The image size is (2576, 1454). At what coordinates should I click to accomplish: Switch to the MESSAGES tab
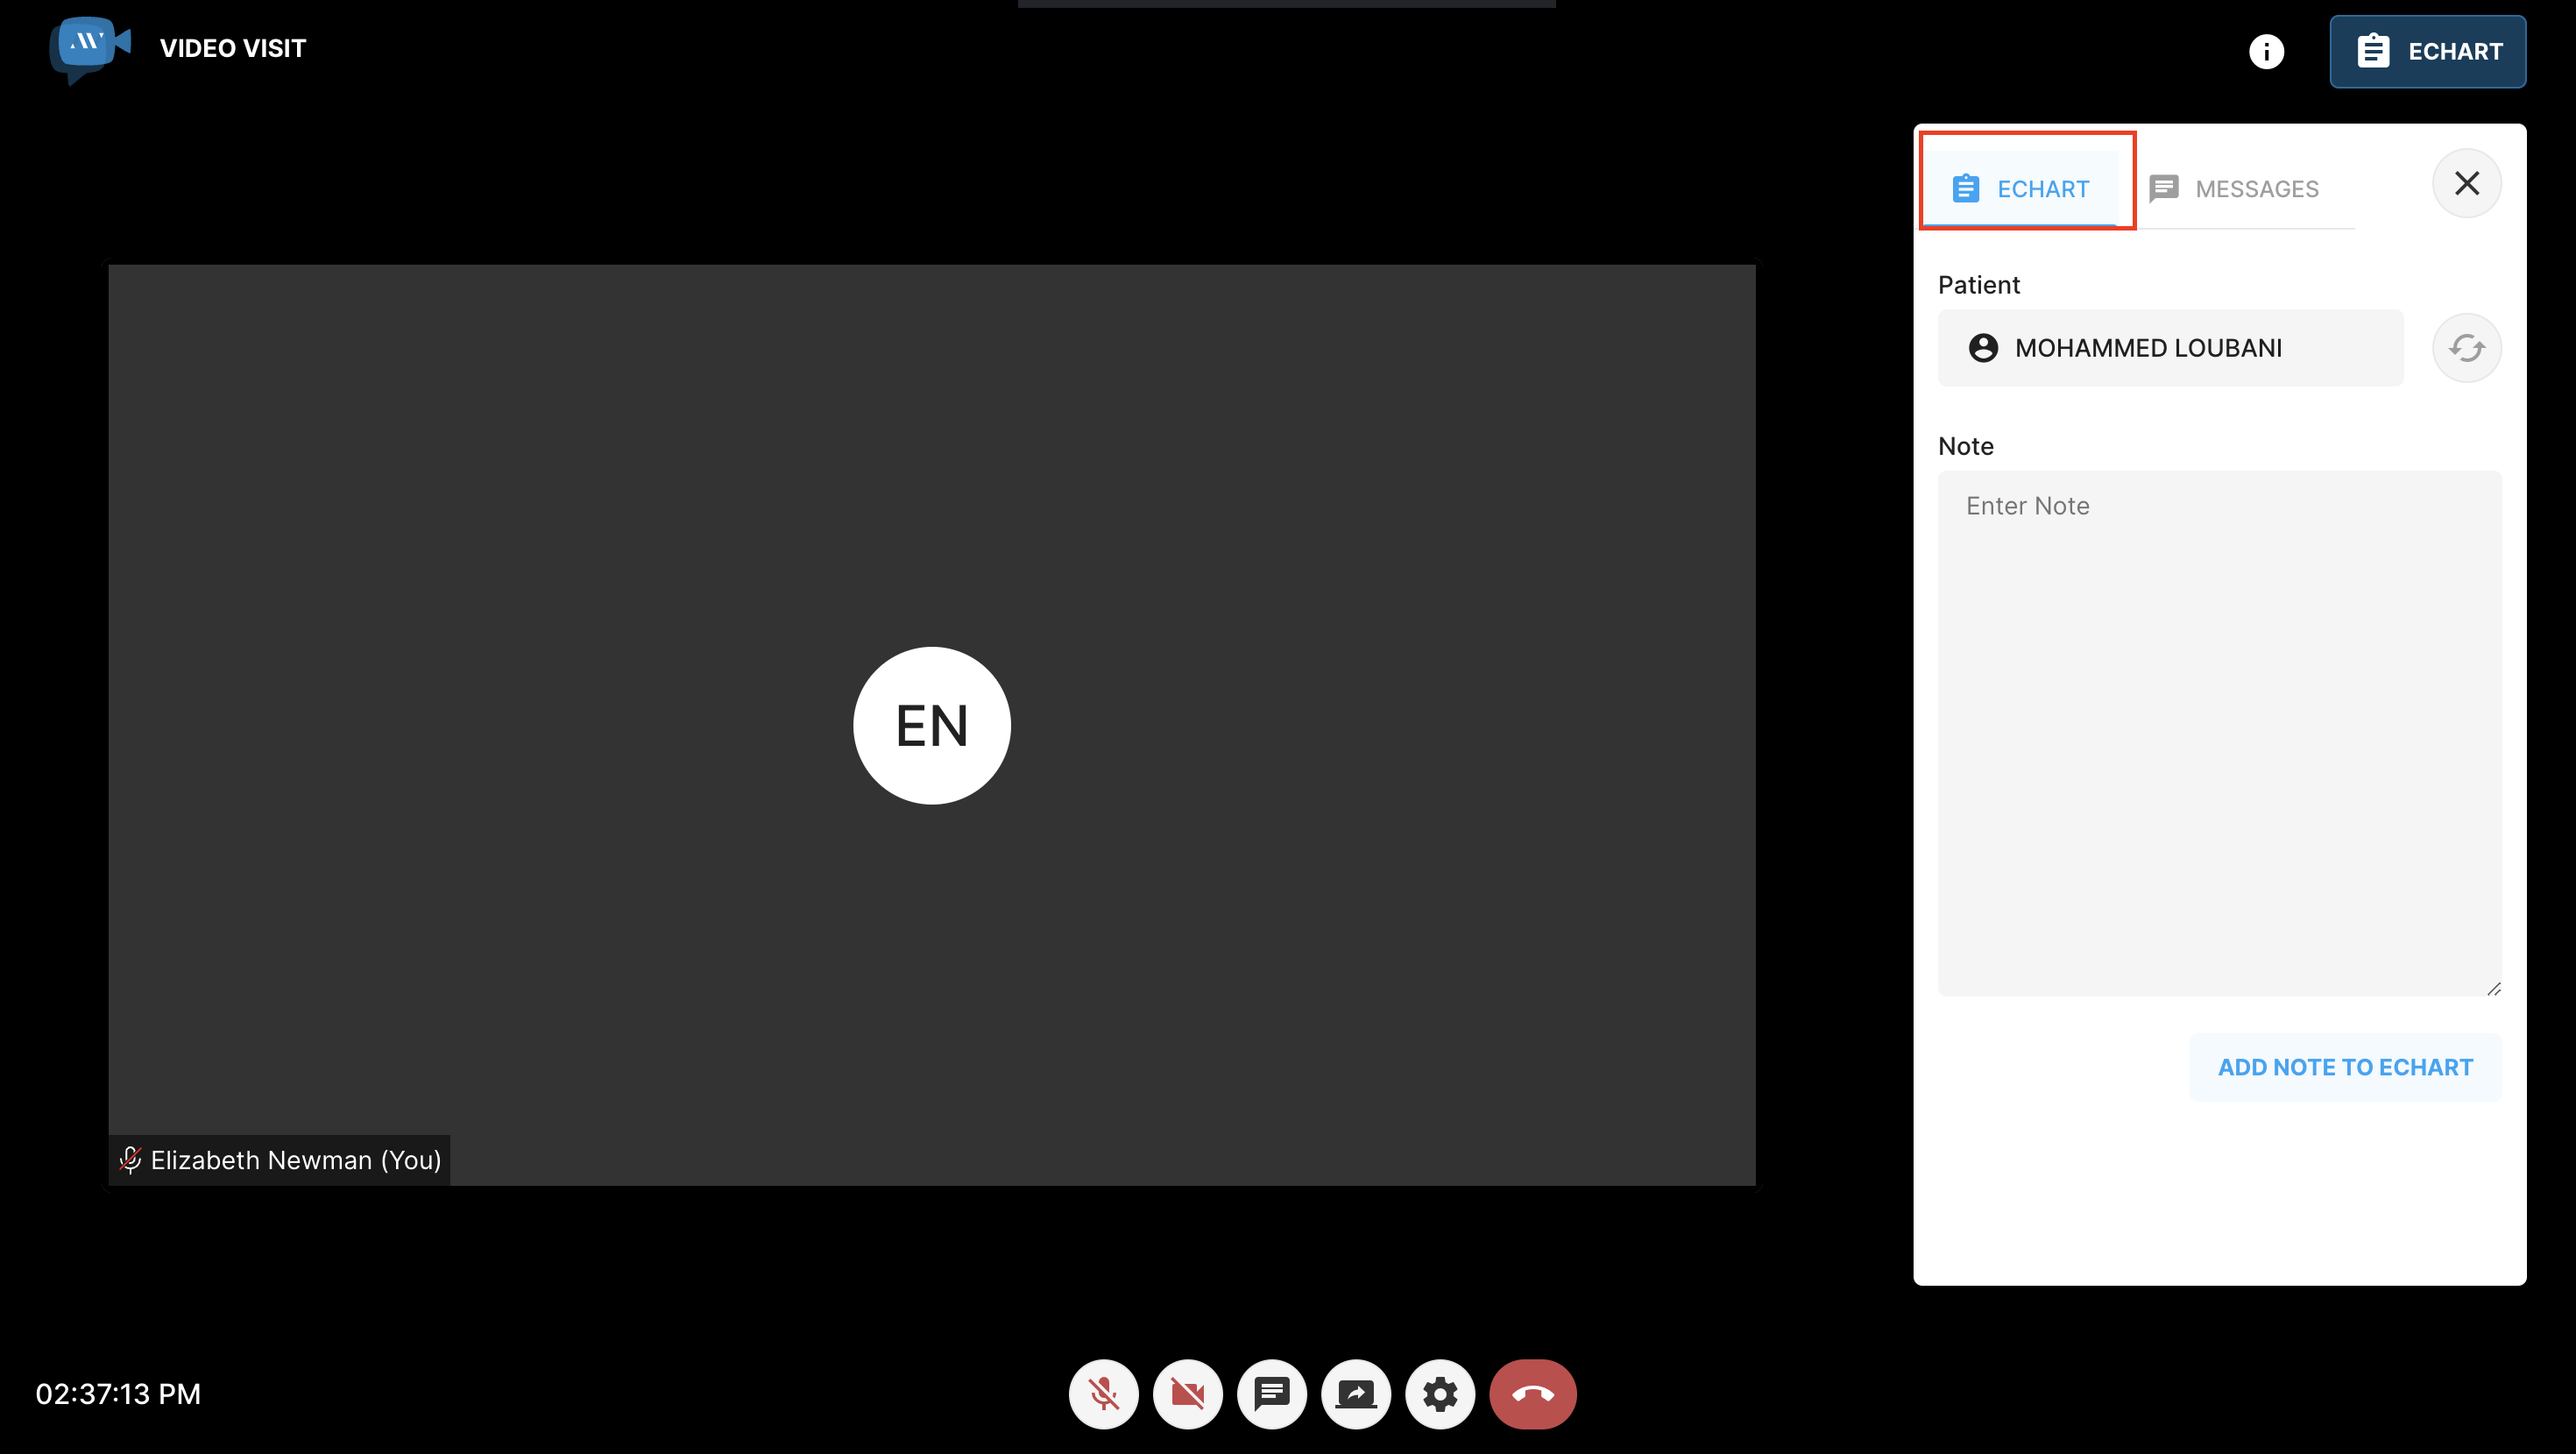2234,188
